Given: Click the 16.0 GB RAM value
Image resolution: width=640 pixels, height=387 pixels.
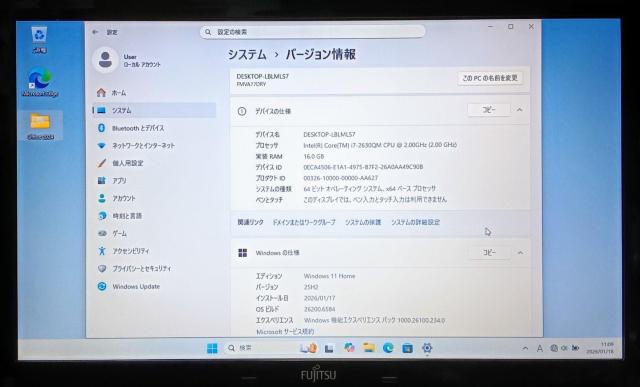Looking at the screenshot, I should (x=314, y=156).
